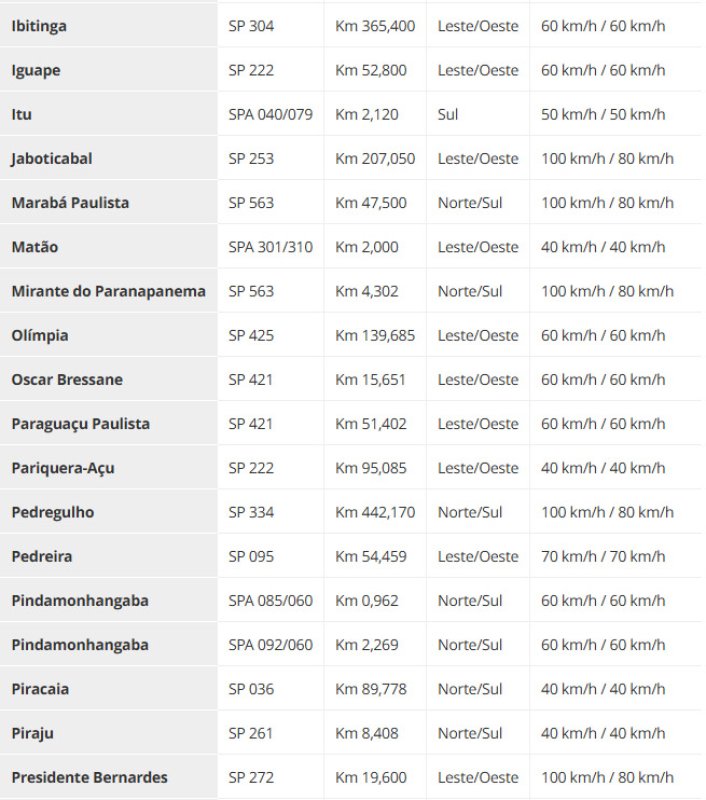Click the SPA 092/060 road cell

(270, 644)
